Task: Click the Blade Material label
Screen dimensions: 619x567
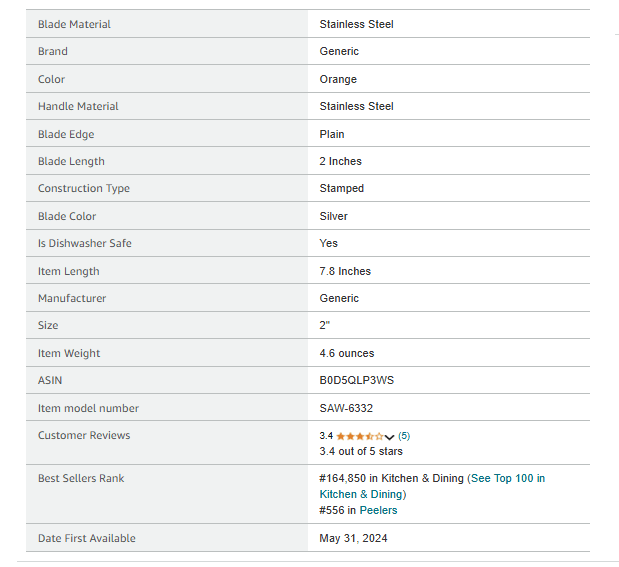Action: pos(74,24)
